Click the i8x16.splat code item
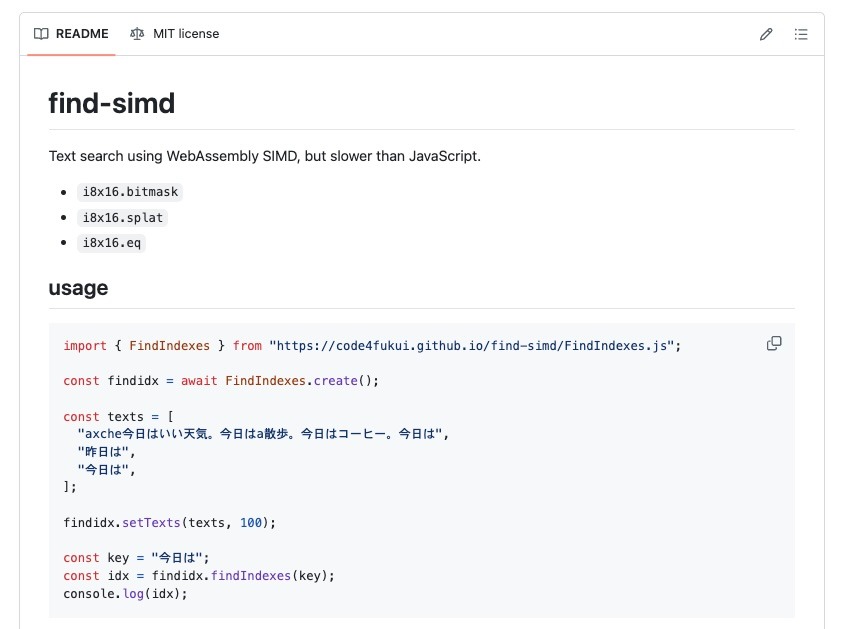This screenshot has height=629, width=846. [x=123, y=217]
